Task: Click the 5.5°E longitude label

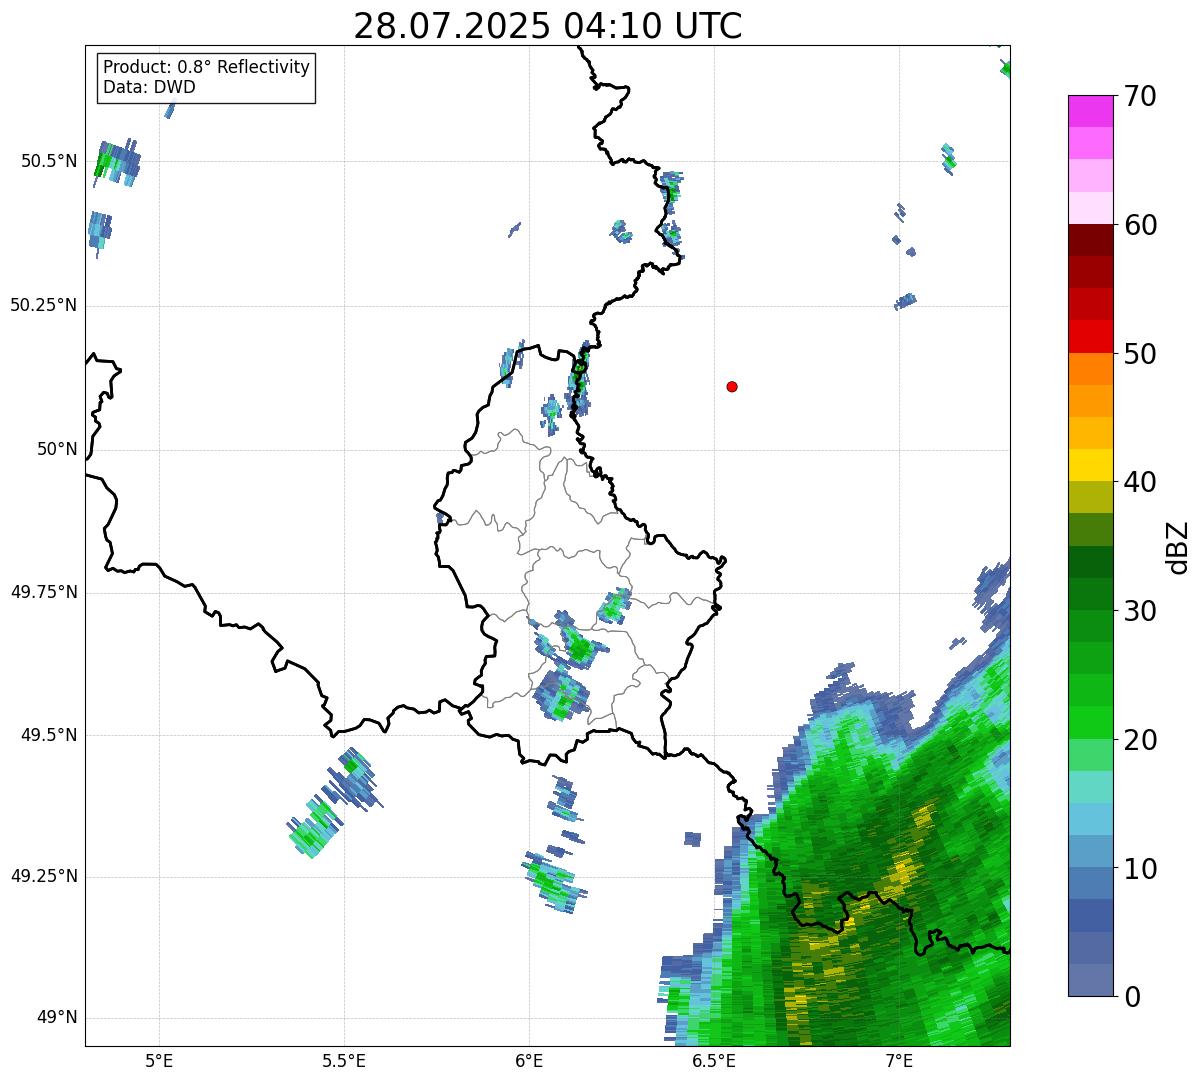Action: [x=344, y=1060]
